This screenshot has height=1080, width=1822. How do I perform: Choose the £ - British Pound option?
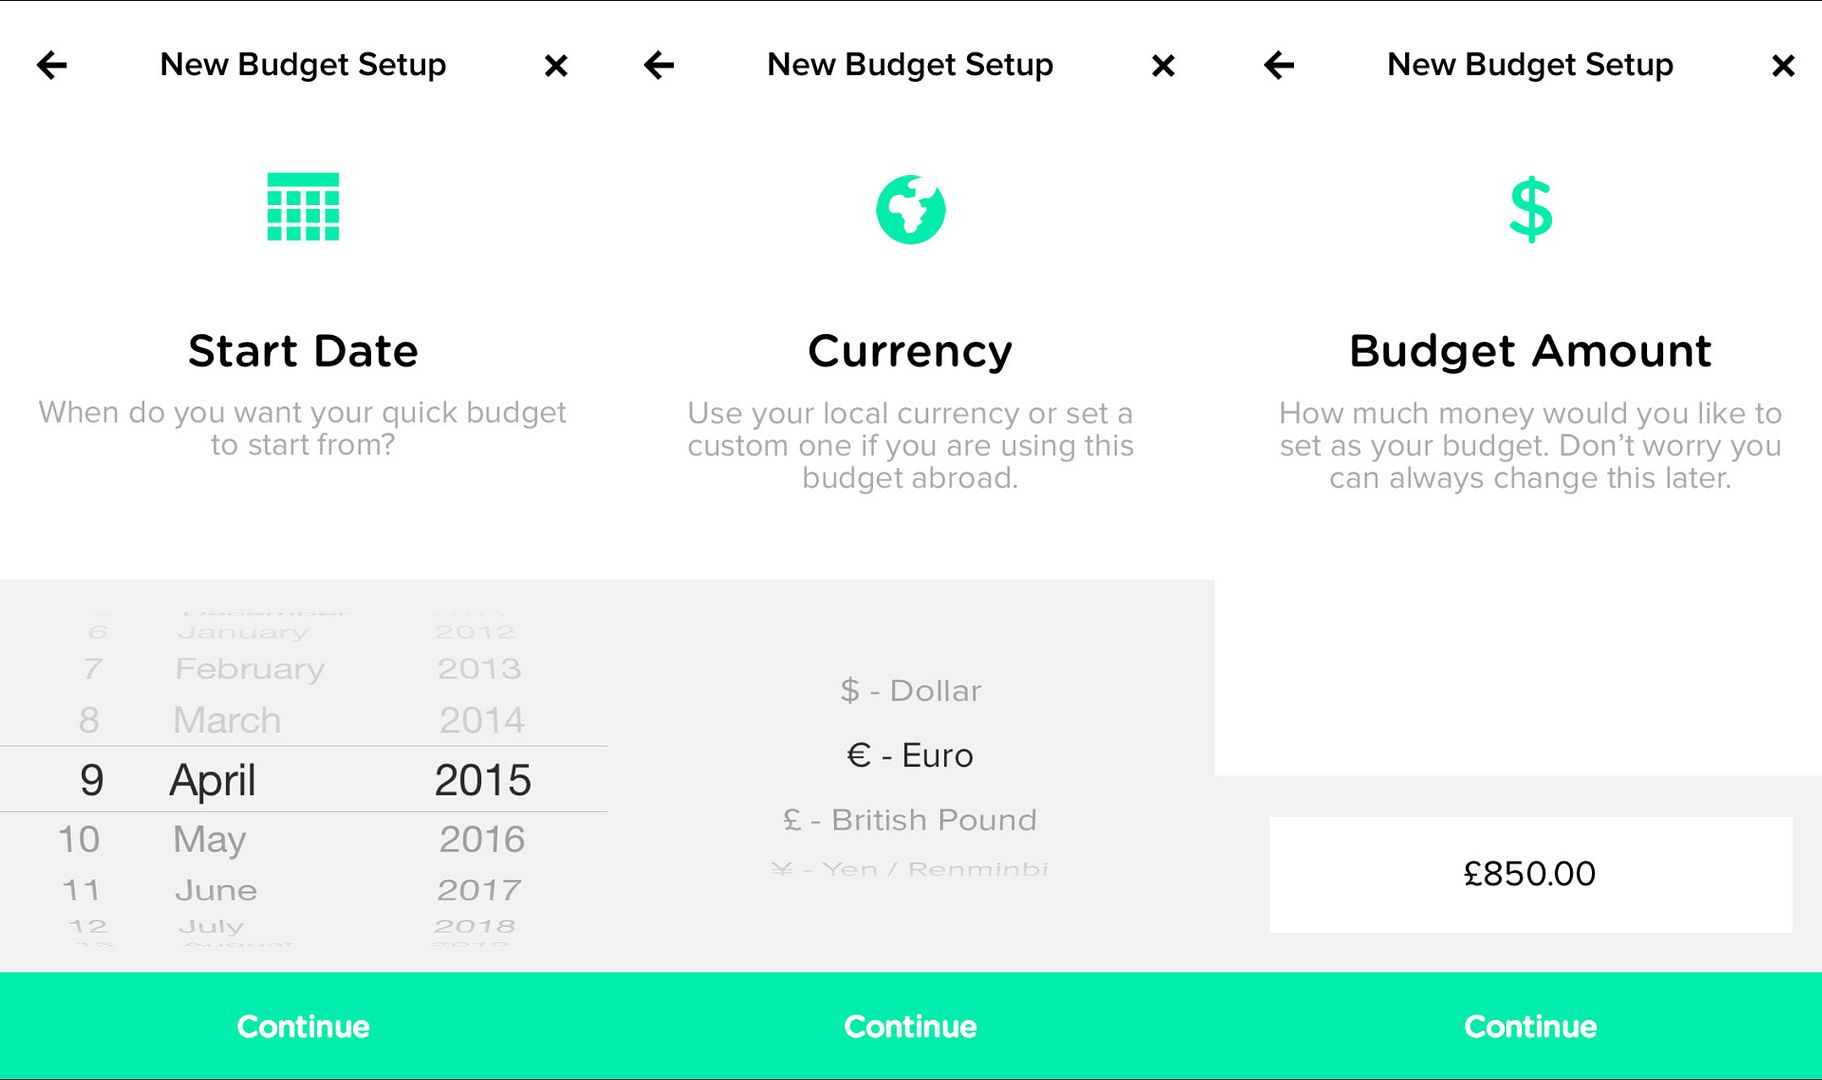point(910,820)
